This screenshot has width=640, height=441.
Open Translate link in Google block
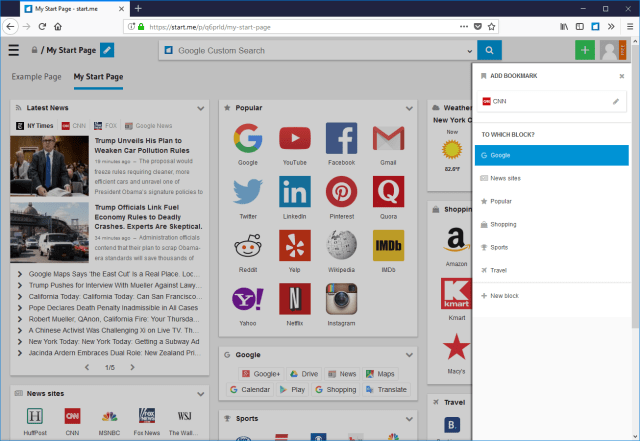coord(387,390)
